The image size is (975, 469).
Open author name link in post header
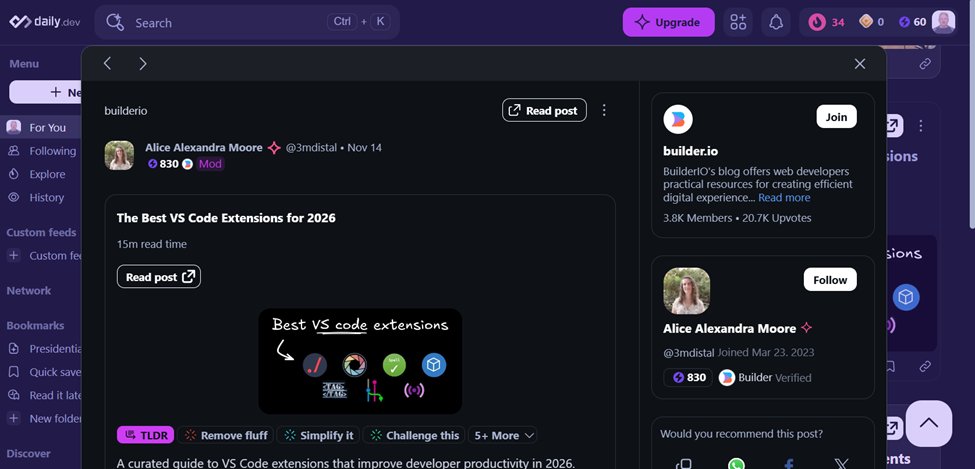coord(204,147)
